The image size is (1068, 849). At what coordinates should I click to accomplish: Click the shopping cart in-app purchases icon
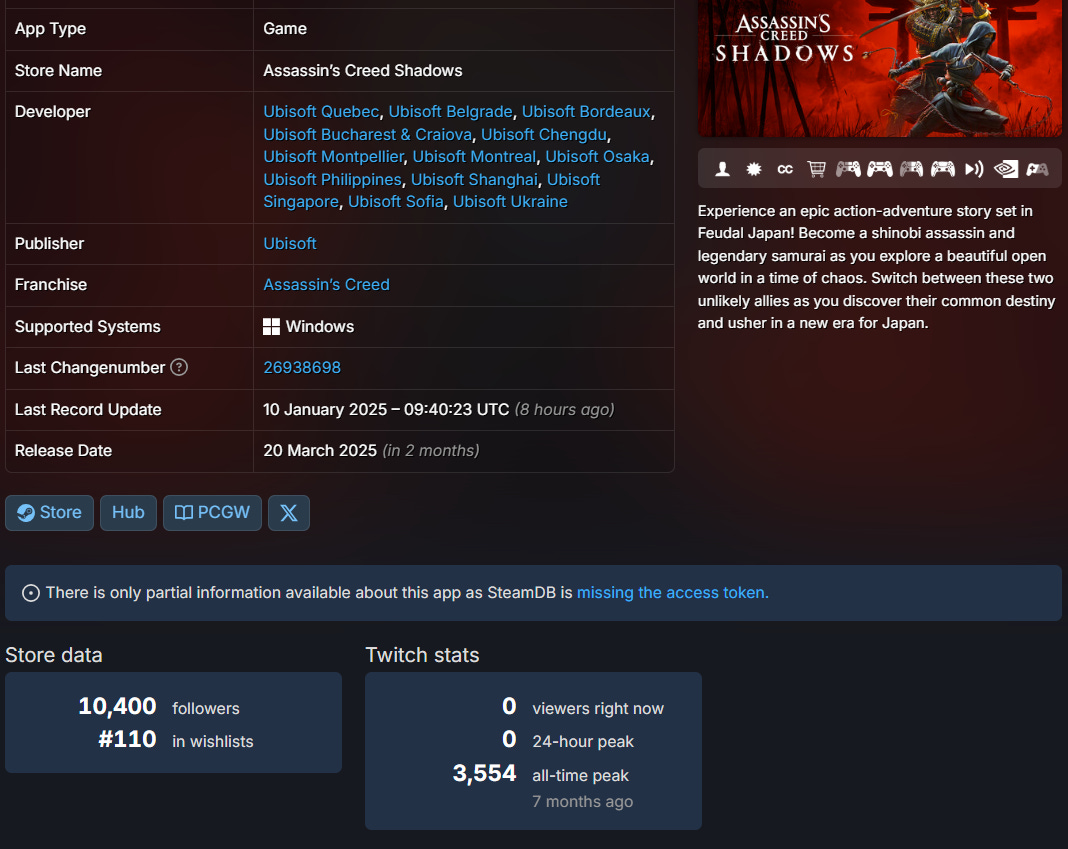[x=816, y=169]
